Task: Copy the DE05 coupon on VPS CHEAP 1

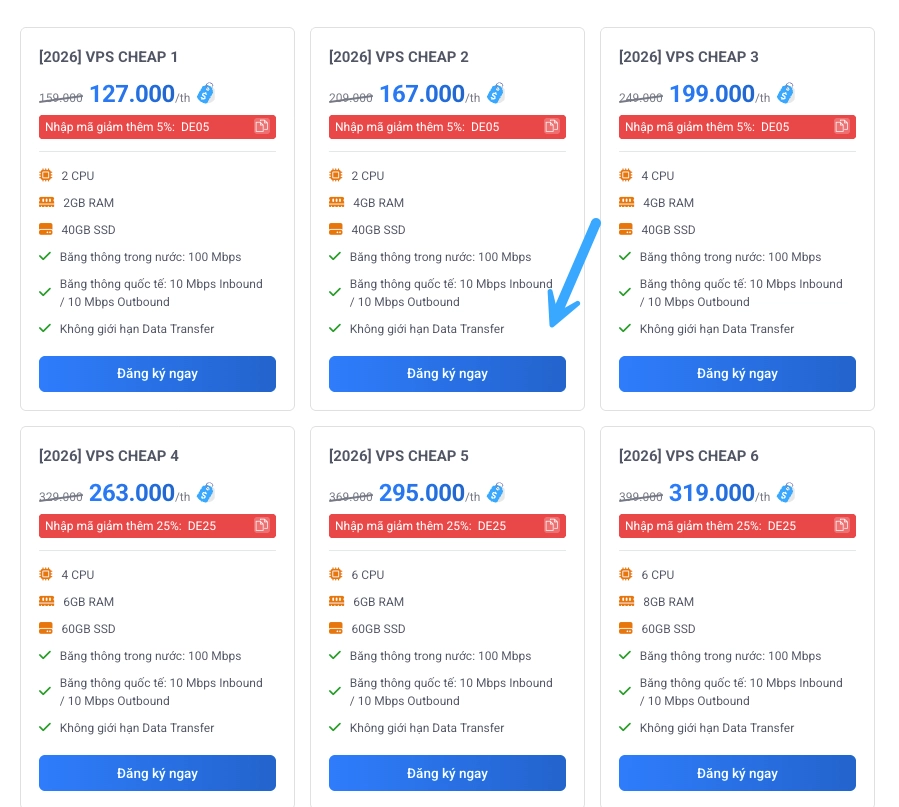Action: (x=262, y=126)
